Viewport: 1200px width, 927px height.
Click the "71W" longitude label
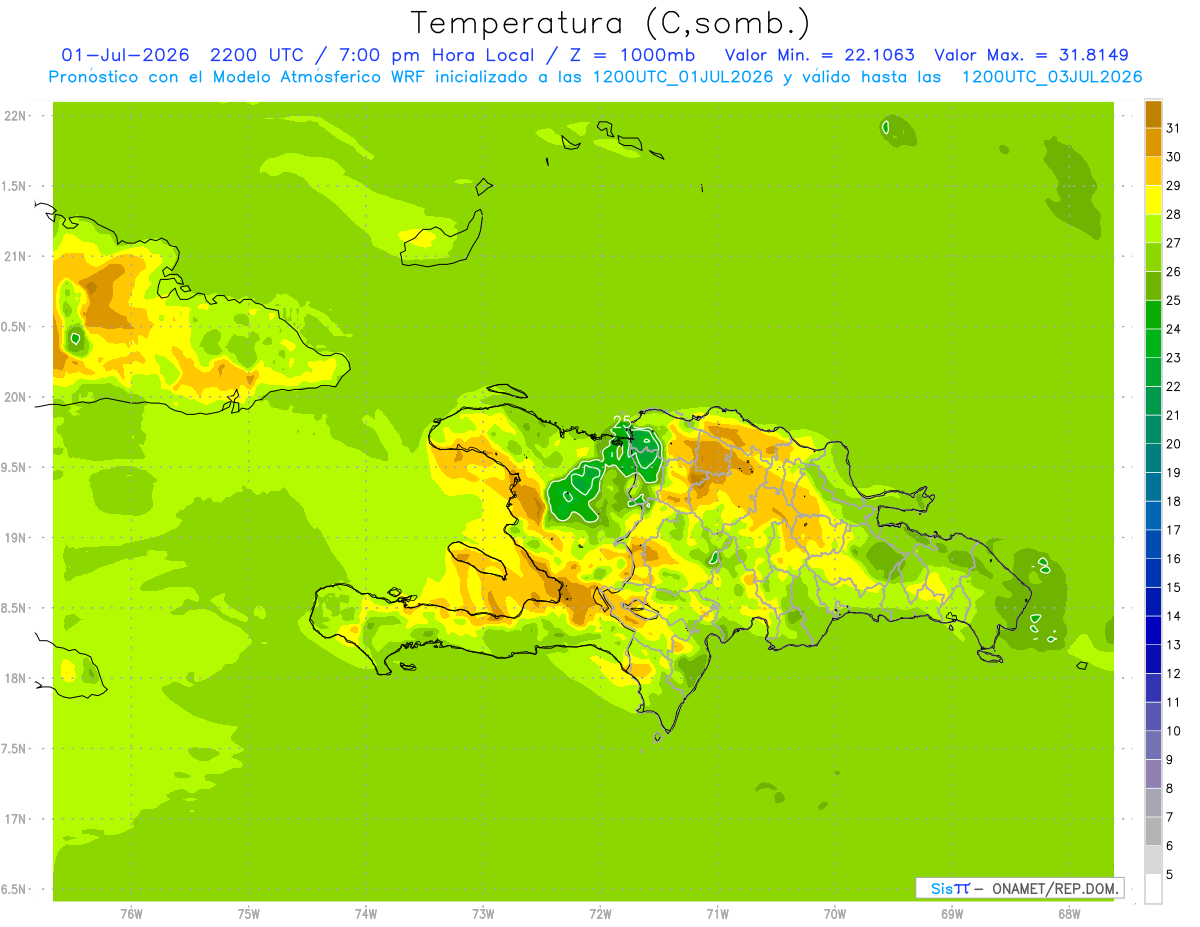(x=717, y=914)
